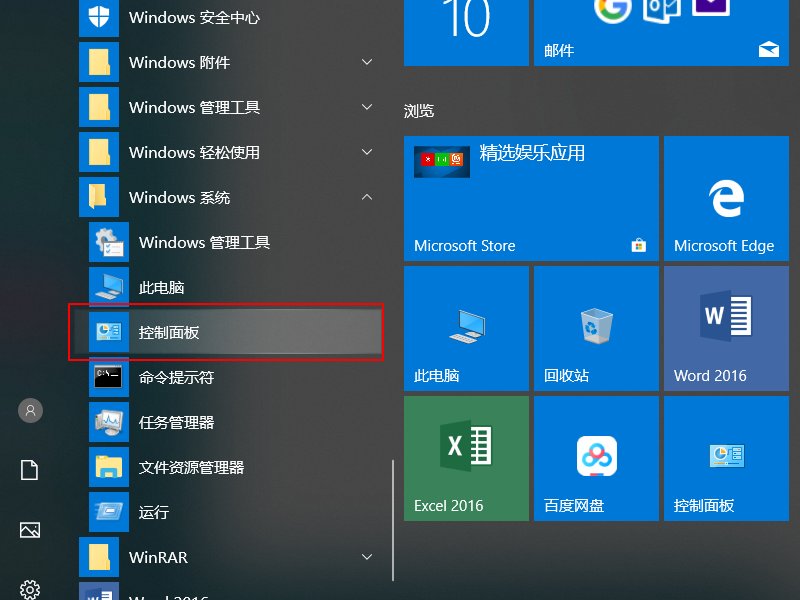This screenshot has height=600, width=800.
Task: Open the 百度网盘 tile
Action: tap(596, 458)
